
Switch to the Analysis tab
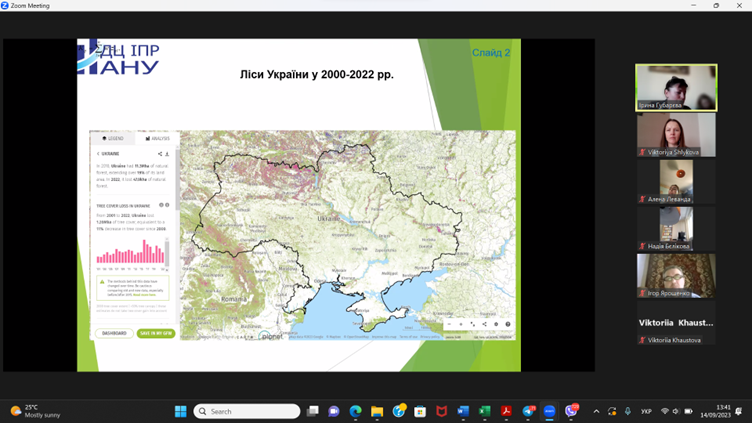click(x=156, y=138)
